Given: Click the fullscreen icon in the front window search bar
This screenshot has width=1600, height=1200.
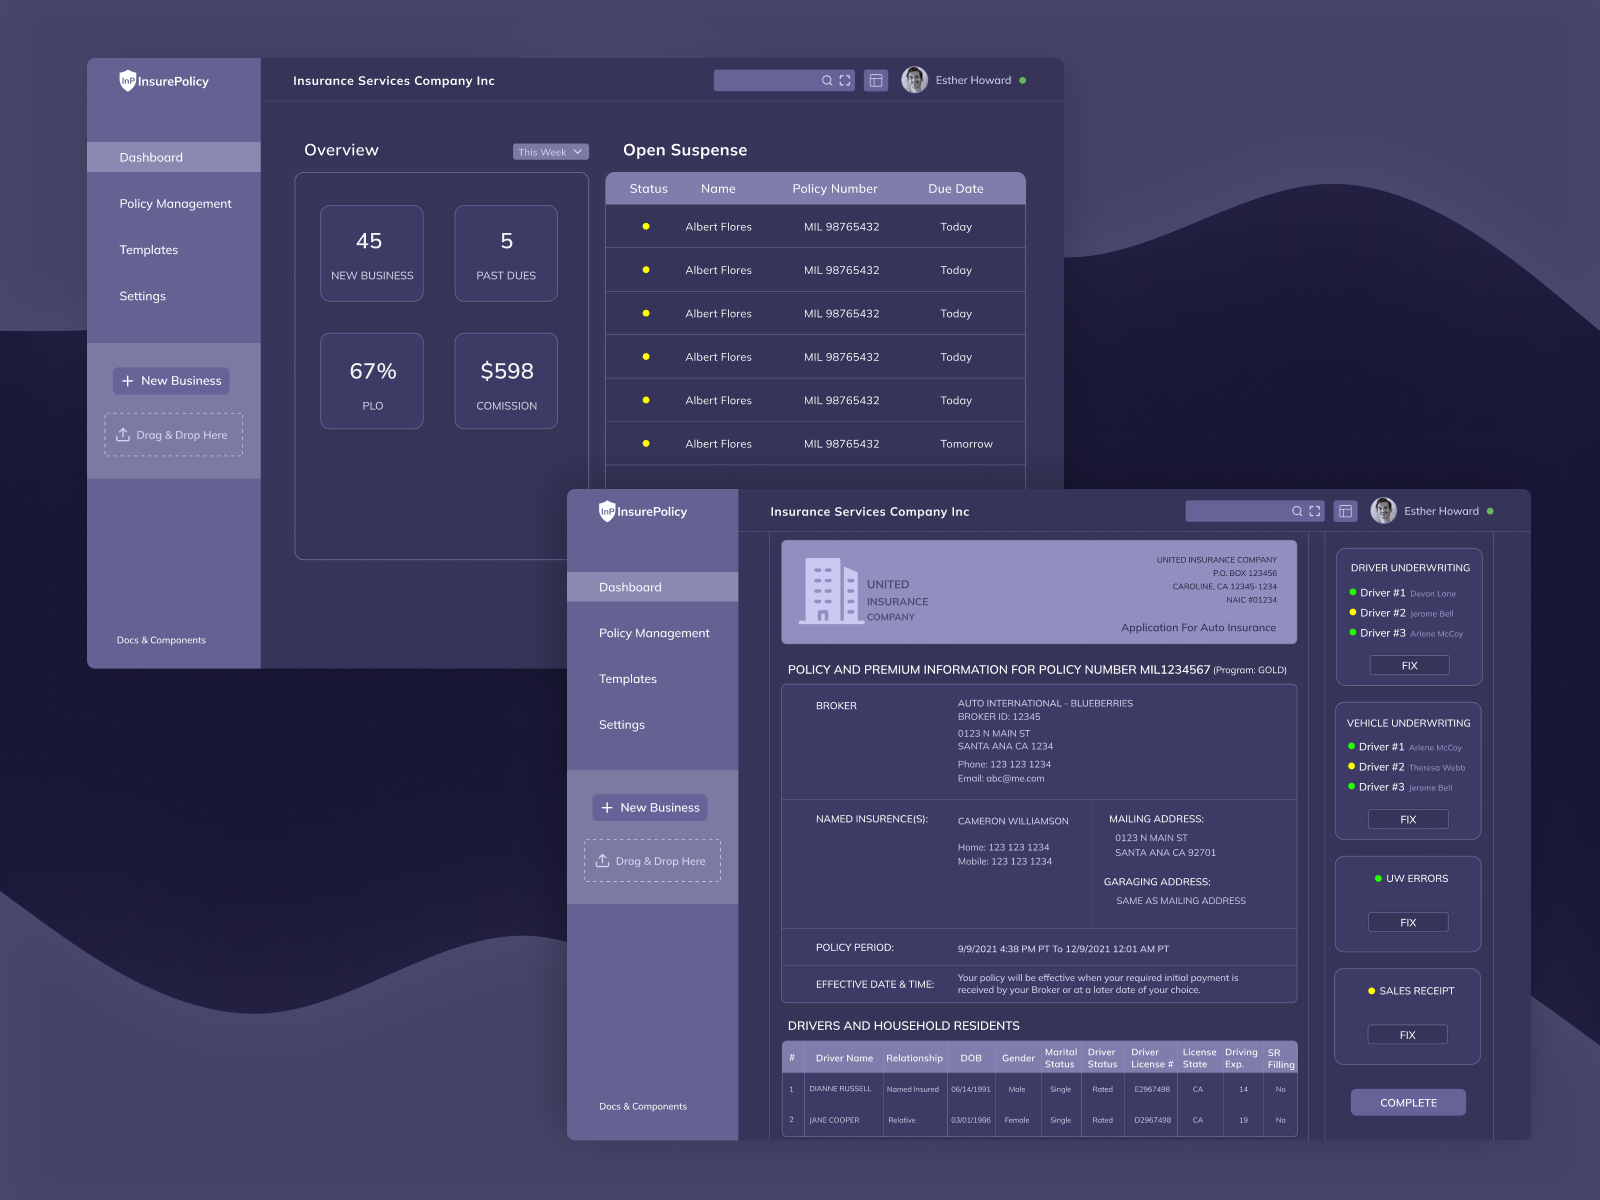Looking at the screenshot, I should [x=1315, y=511].
